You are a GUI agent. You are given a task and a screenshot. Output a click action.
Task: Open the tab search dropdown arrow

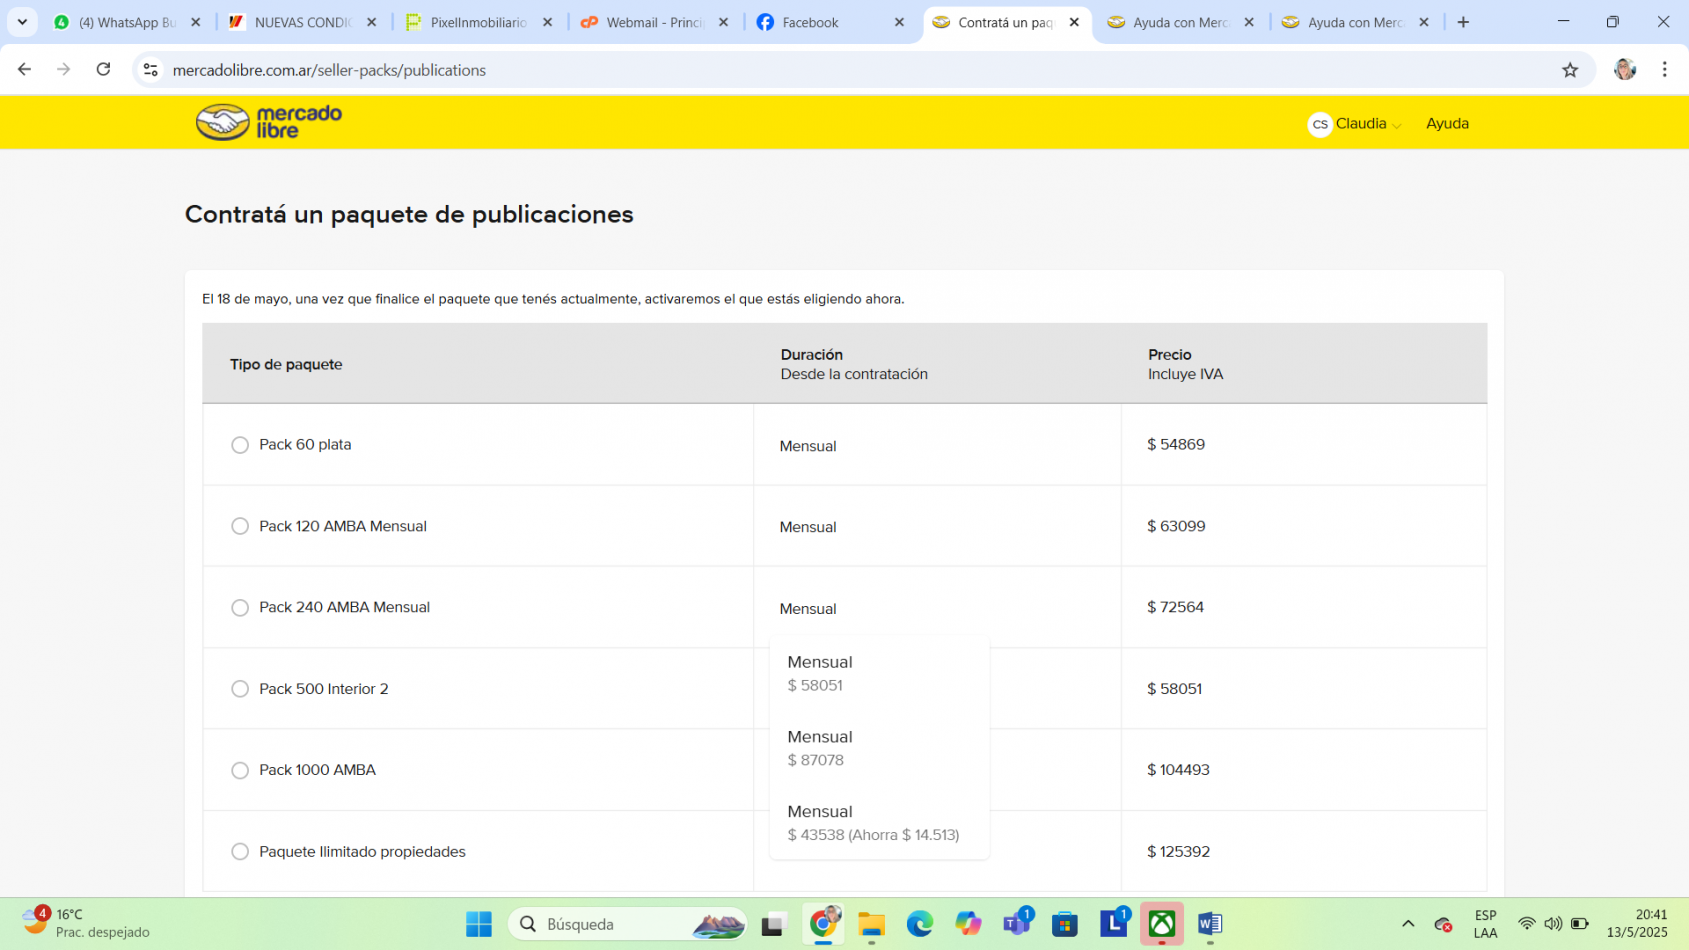[22, 22]
